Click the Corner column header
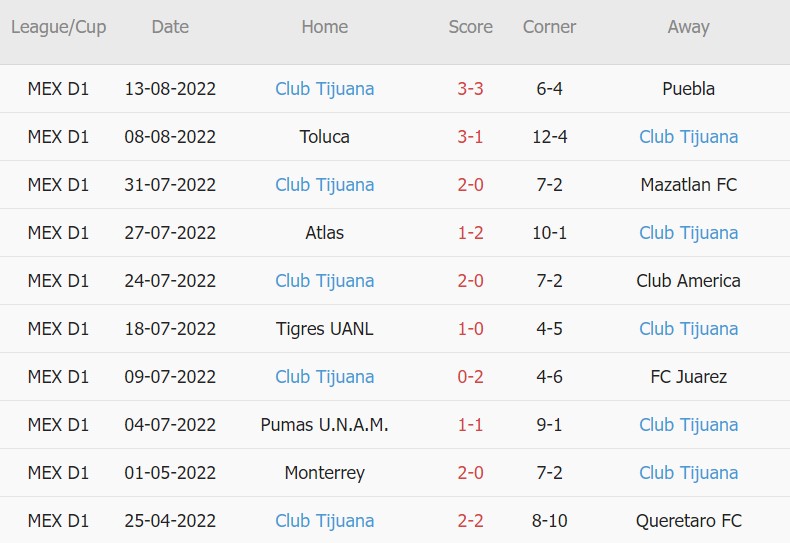 pos(549,27)
